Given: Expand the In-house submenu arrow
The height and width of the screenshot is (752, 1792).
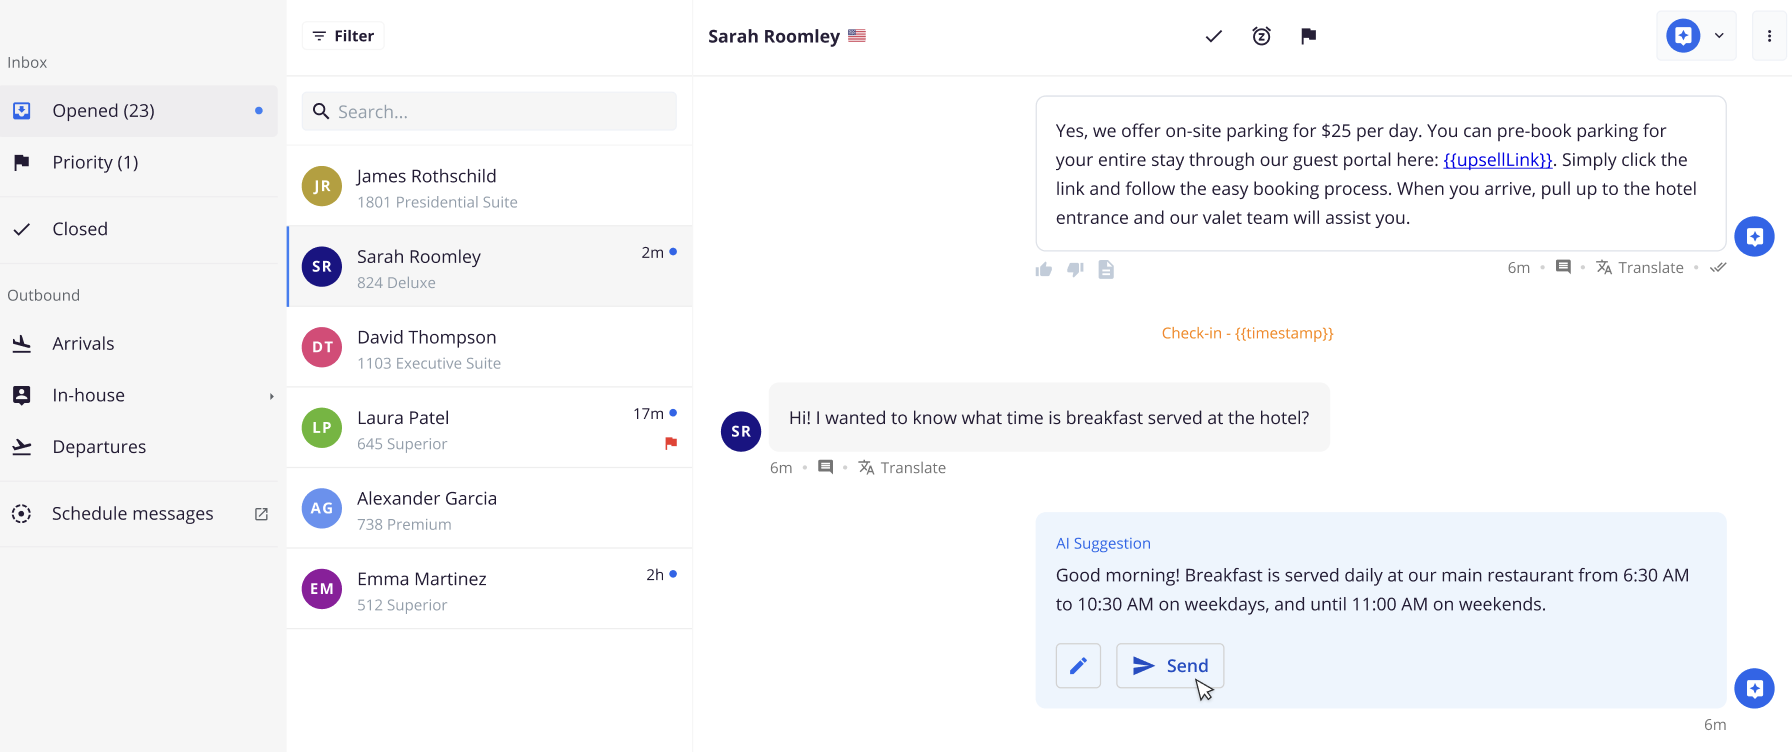Looking at the screenshot, I should point(271,396).
